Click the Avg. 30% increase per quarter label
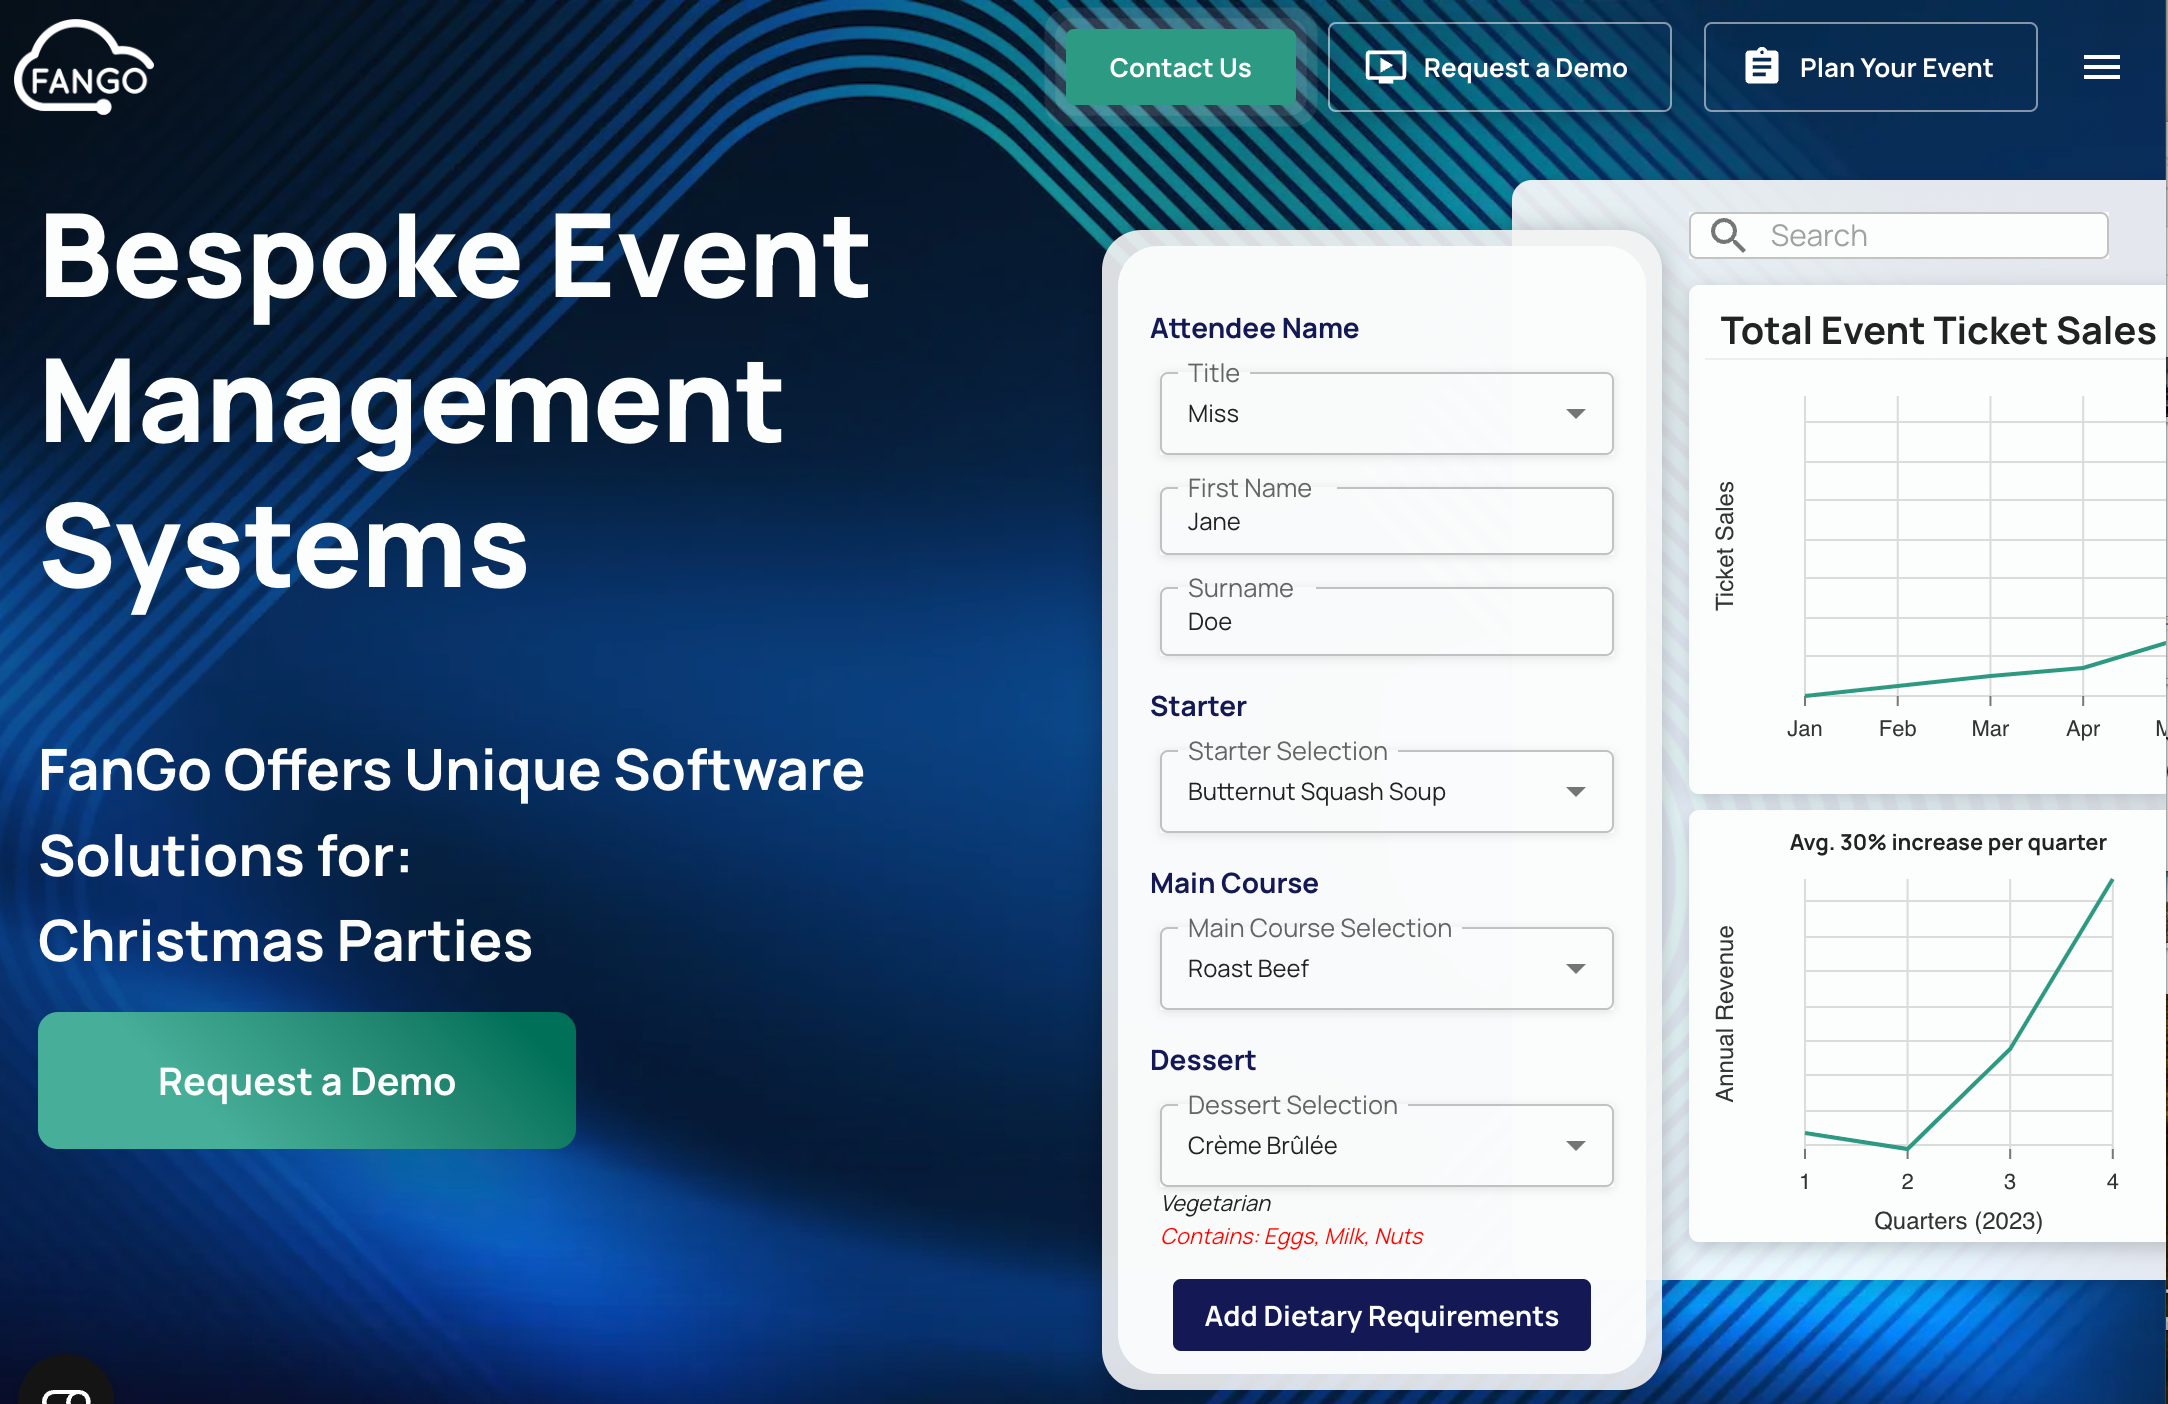2168x1404 pixels. (x=1948, y=842)
